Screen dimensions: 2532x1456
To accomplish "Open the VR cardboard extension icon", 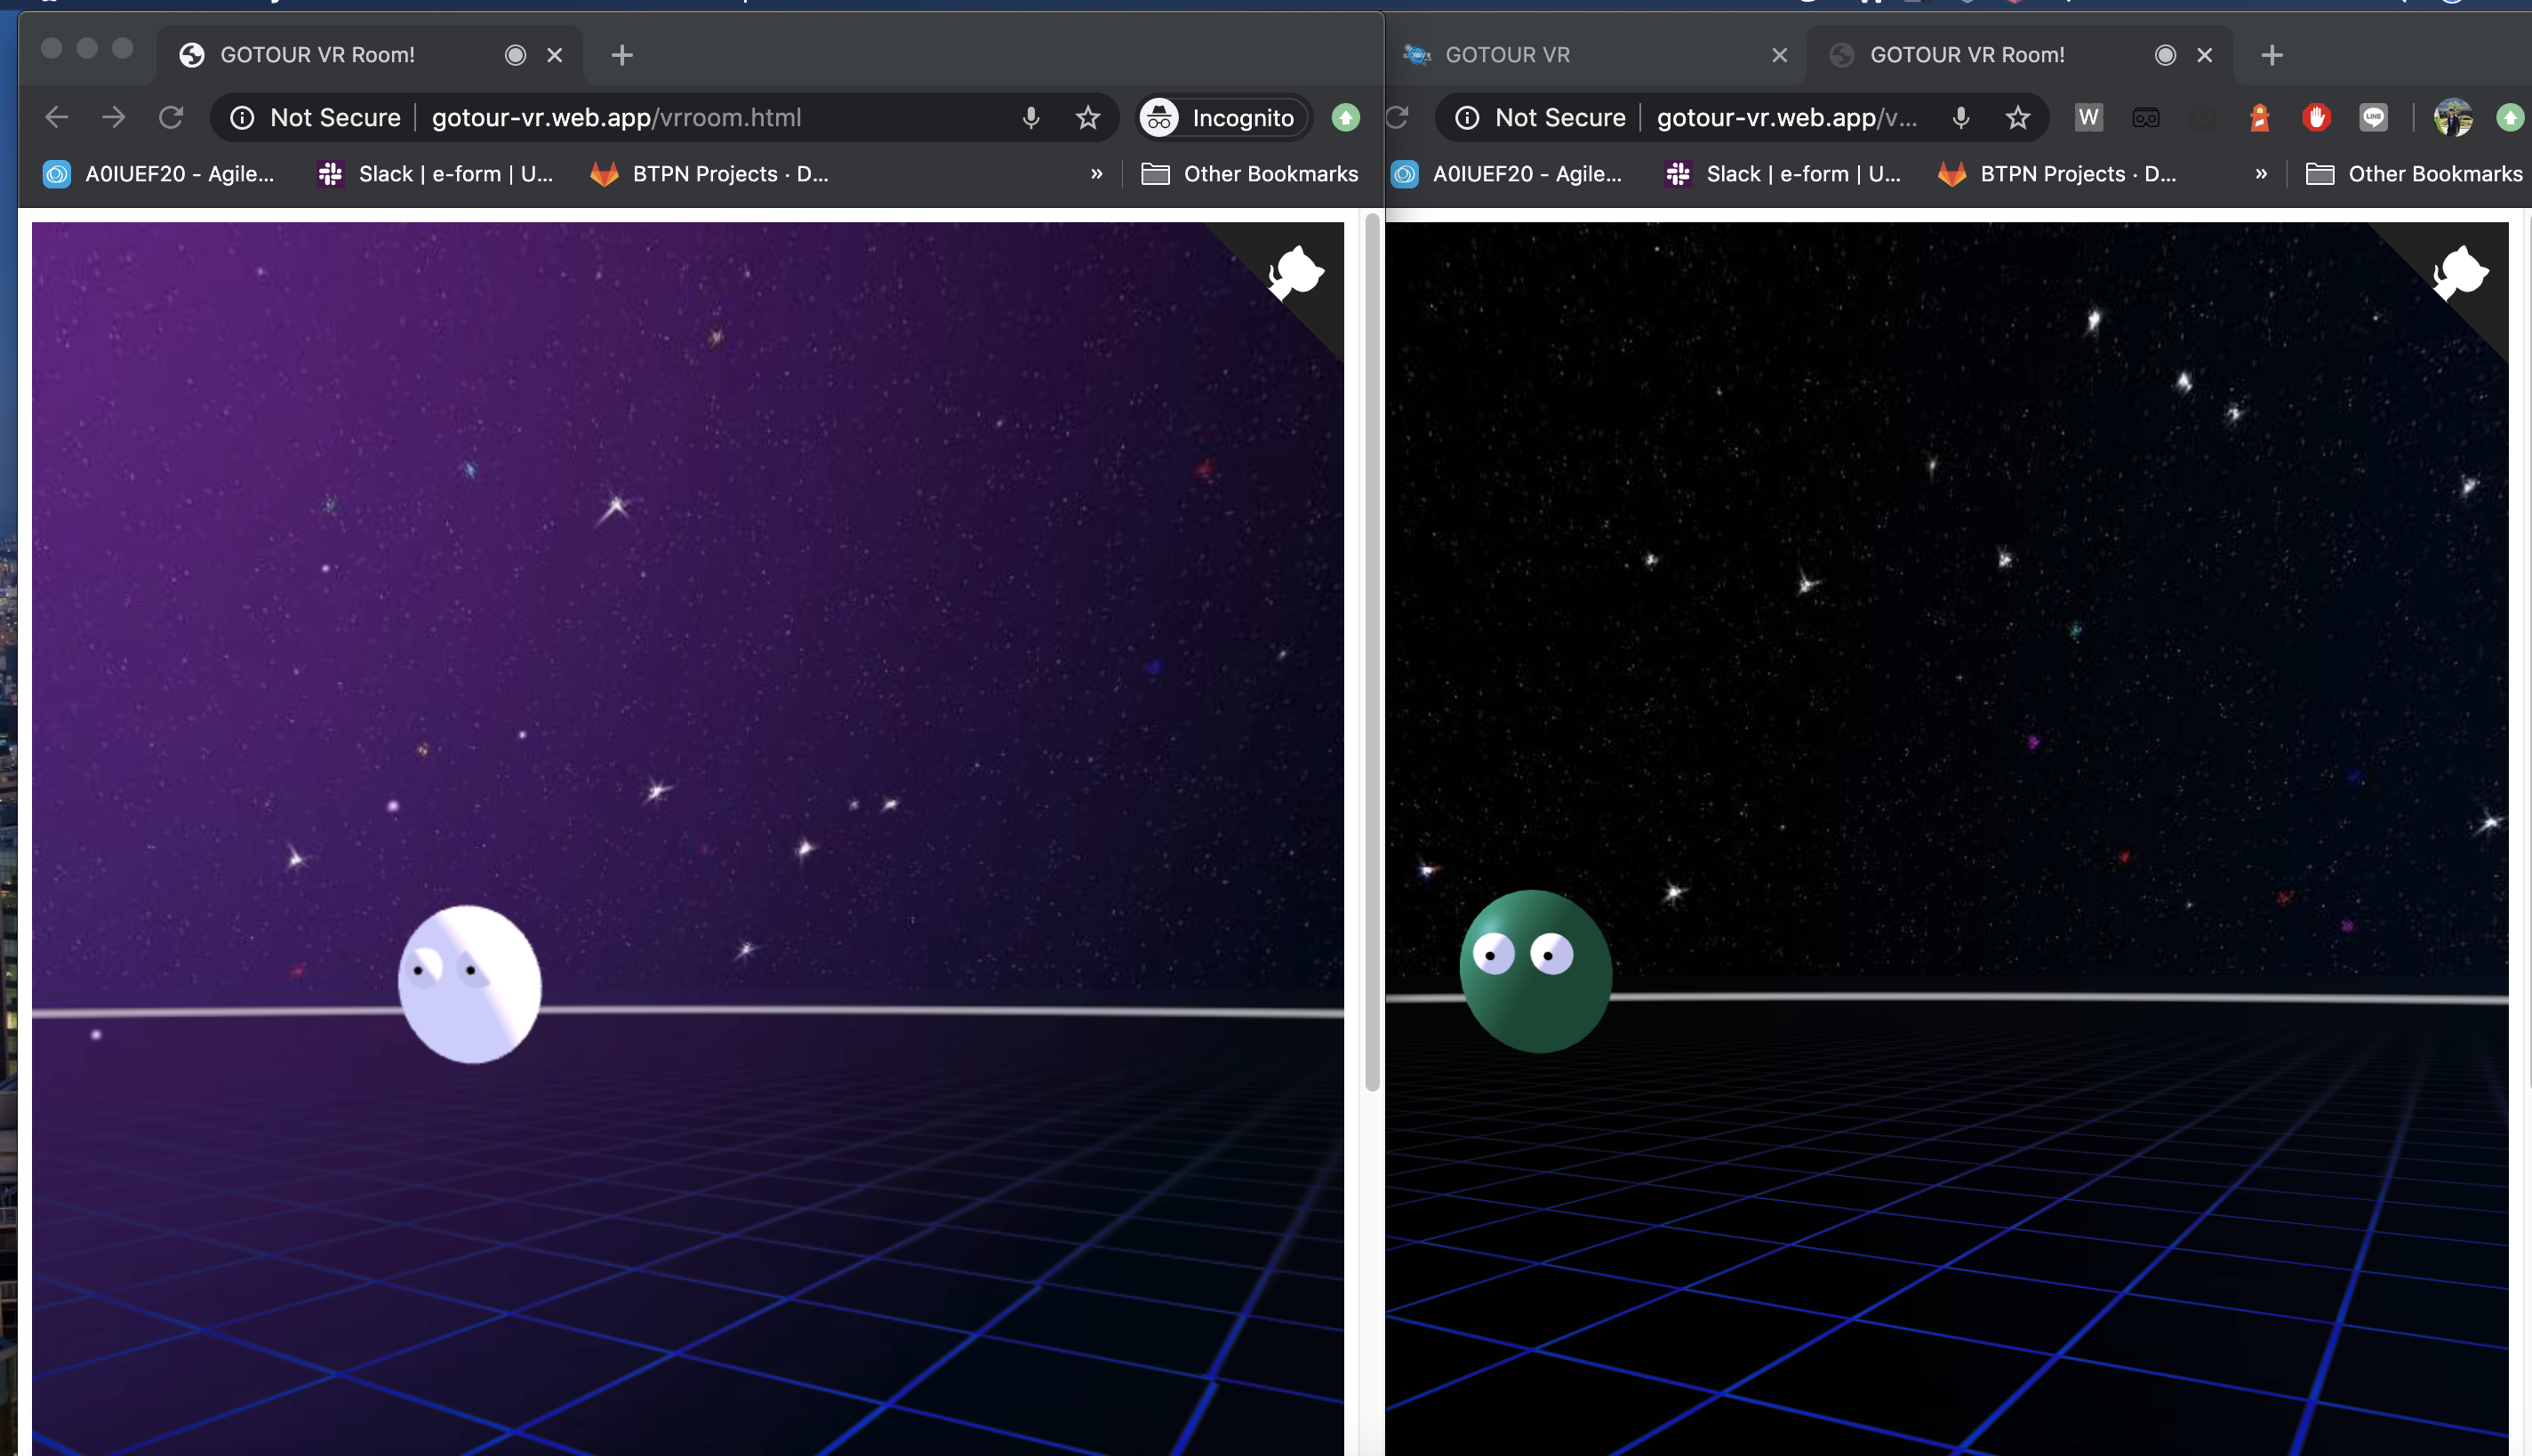I will 2146,118.
